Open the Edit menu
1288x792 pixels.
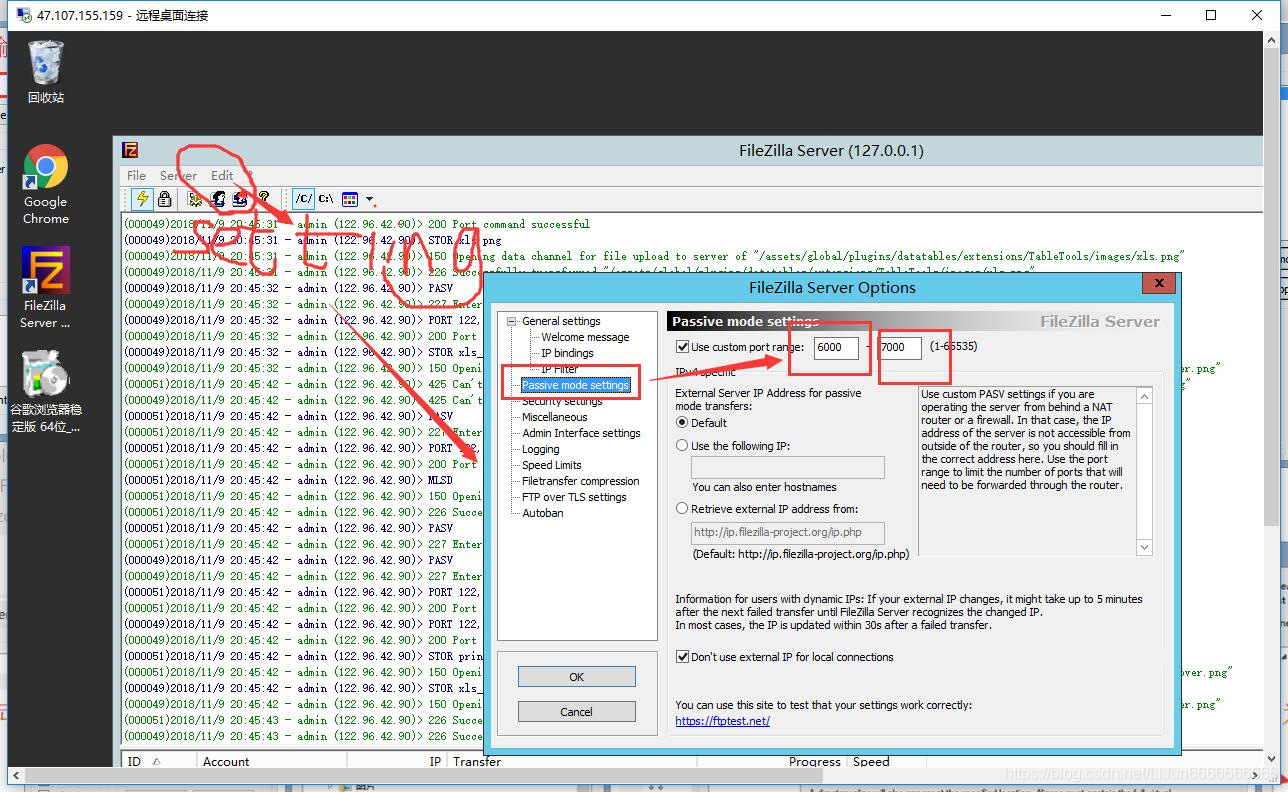[x=222, y=175]
